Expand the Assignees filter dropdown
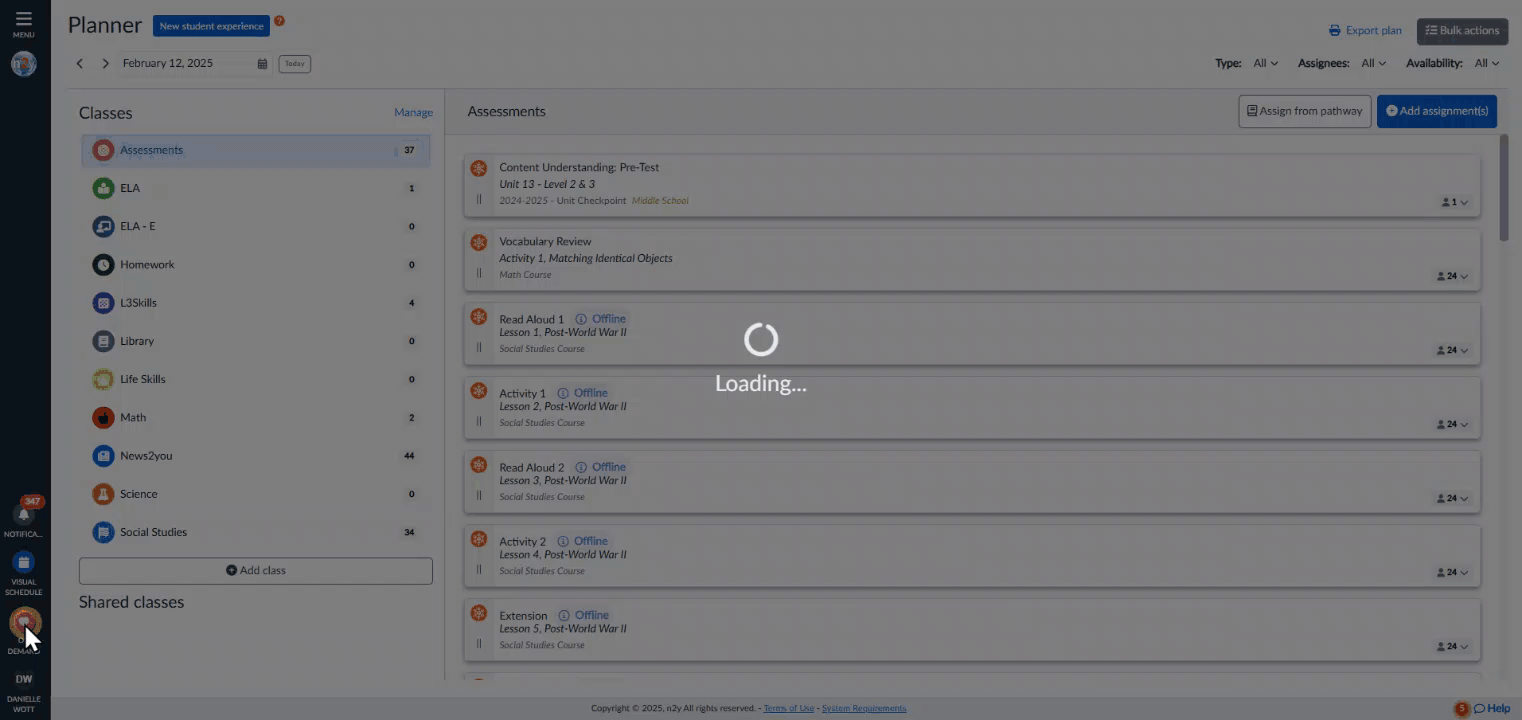This screenshot has height=720, width=1522. click(1374, 63)
